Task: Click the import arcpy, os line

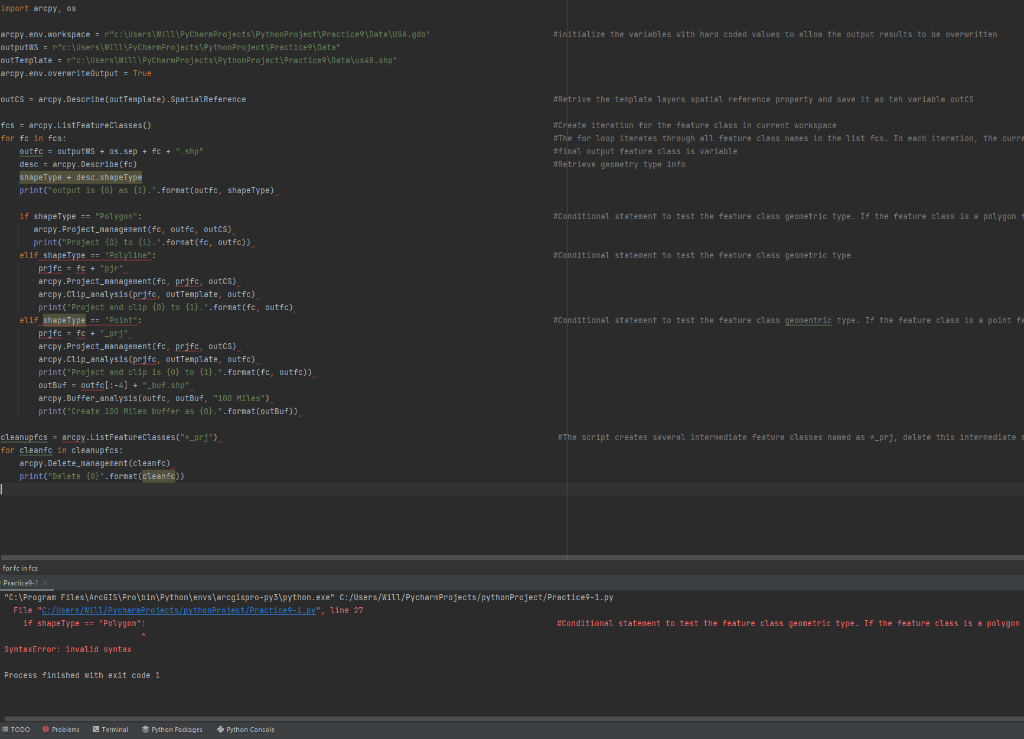Action: [39, 8]
